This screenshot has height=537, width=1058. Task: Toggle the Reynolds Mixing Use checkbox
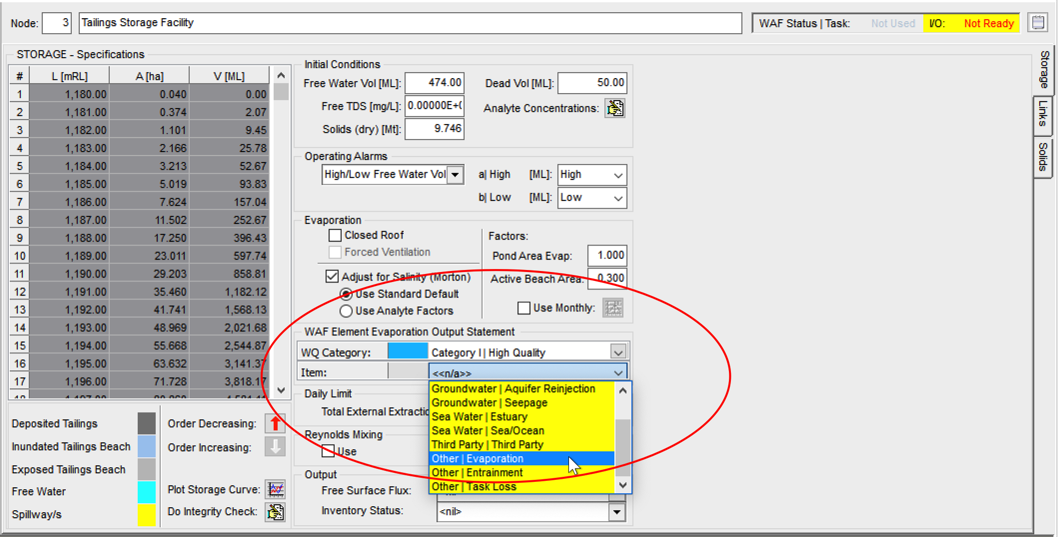tap(328, 452)
